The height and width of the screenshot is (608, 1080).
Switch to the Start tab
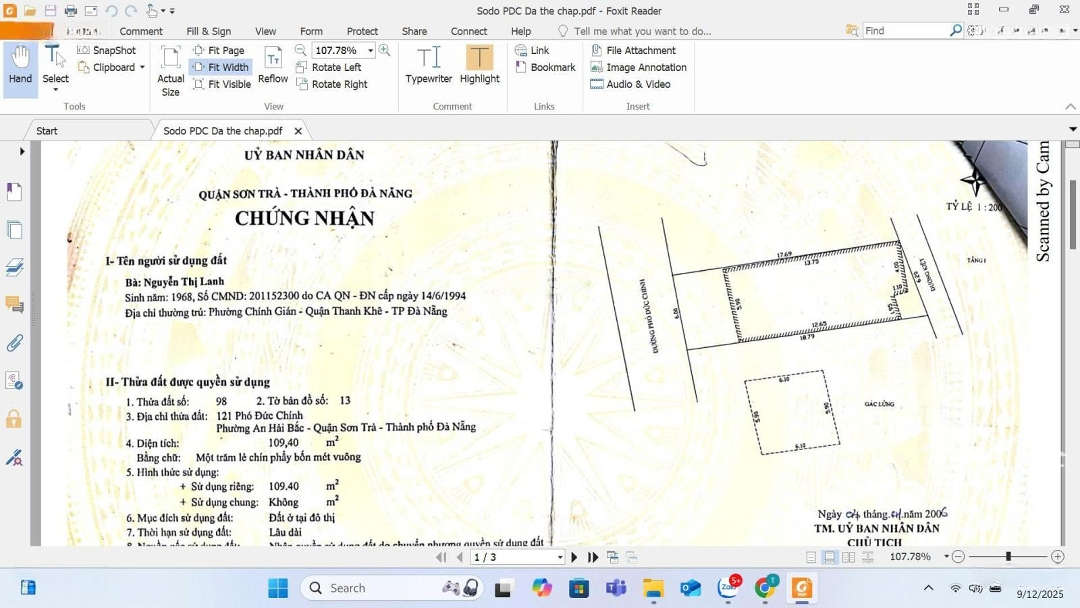point(47,131)
